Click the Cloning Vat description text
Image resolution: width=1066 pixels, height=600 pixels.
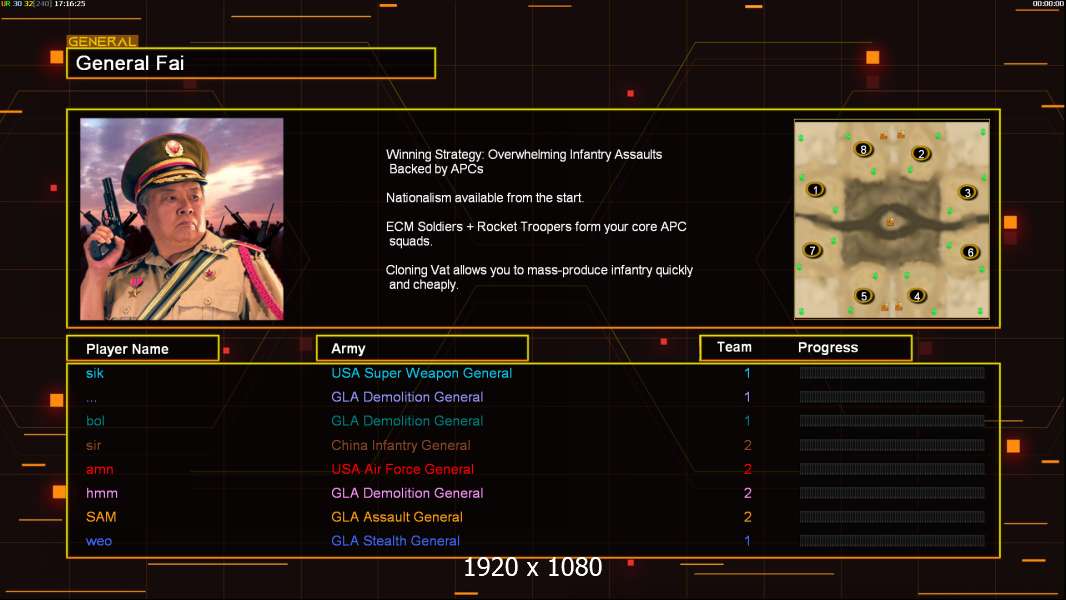pyautogui.click(x=539, y=277)
